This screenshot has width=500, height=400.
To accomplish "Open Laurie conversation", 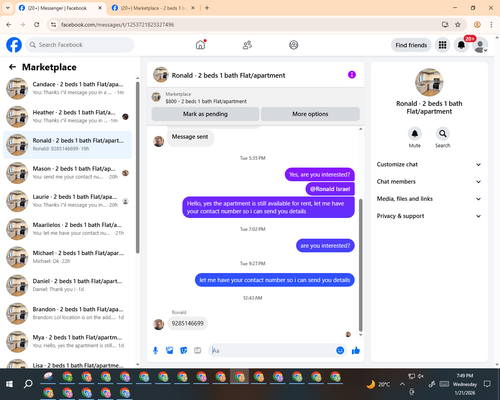I will pos(68,201).
